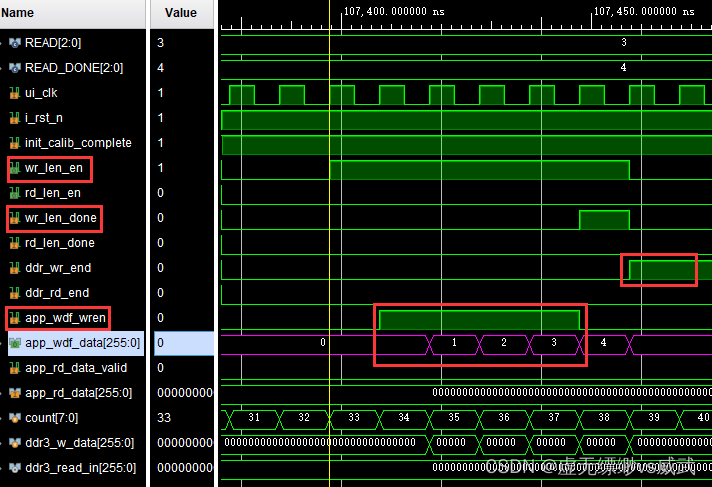Click the app_wdf_wren signal icon

tap(14, 318)
